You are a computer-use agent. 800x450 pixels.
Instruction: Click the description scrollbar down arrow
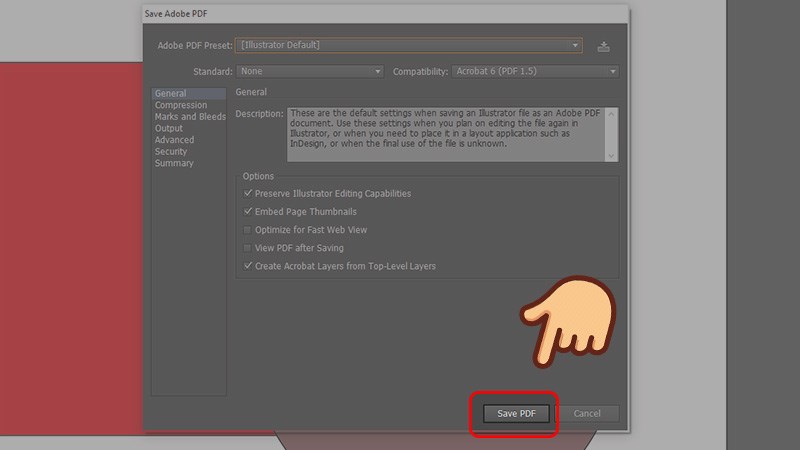point(611,156)
